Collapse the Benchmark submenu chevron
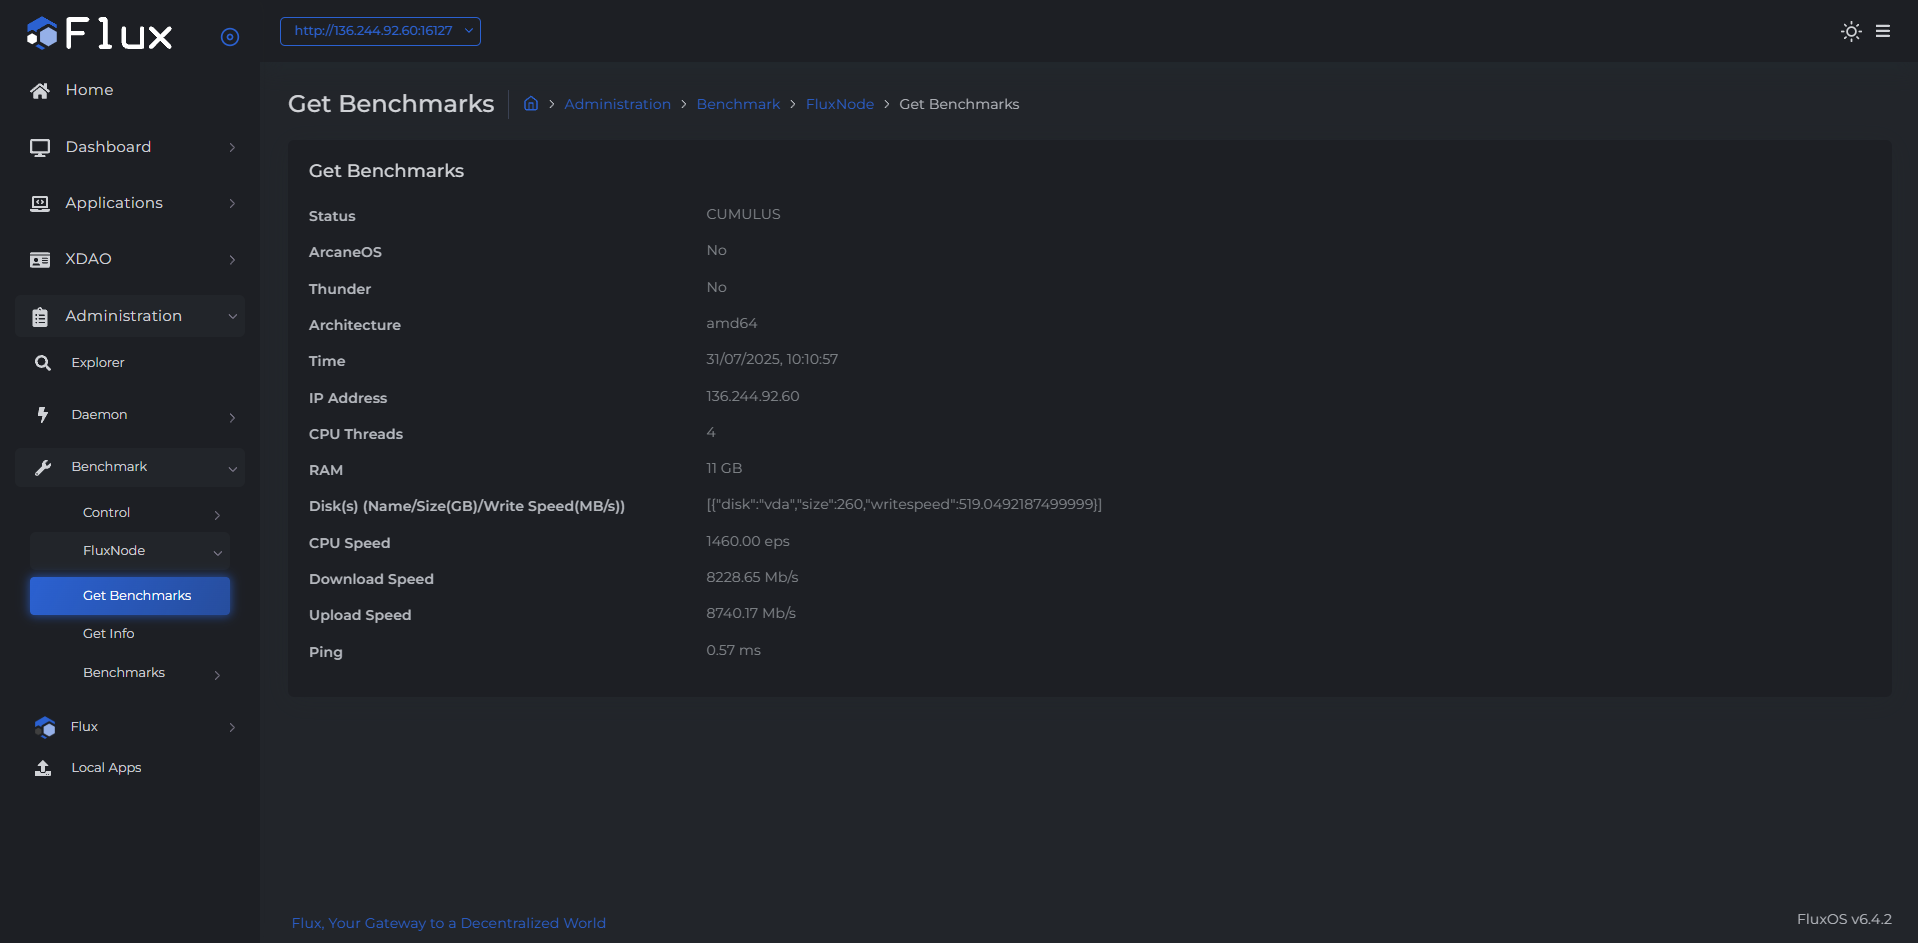Image resolution: width=1918 pixels, height=943 pixels. 232,468
